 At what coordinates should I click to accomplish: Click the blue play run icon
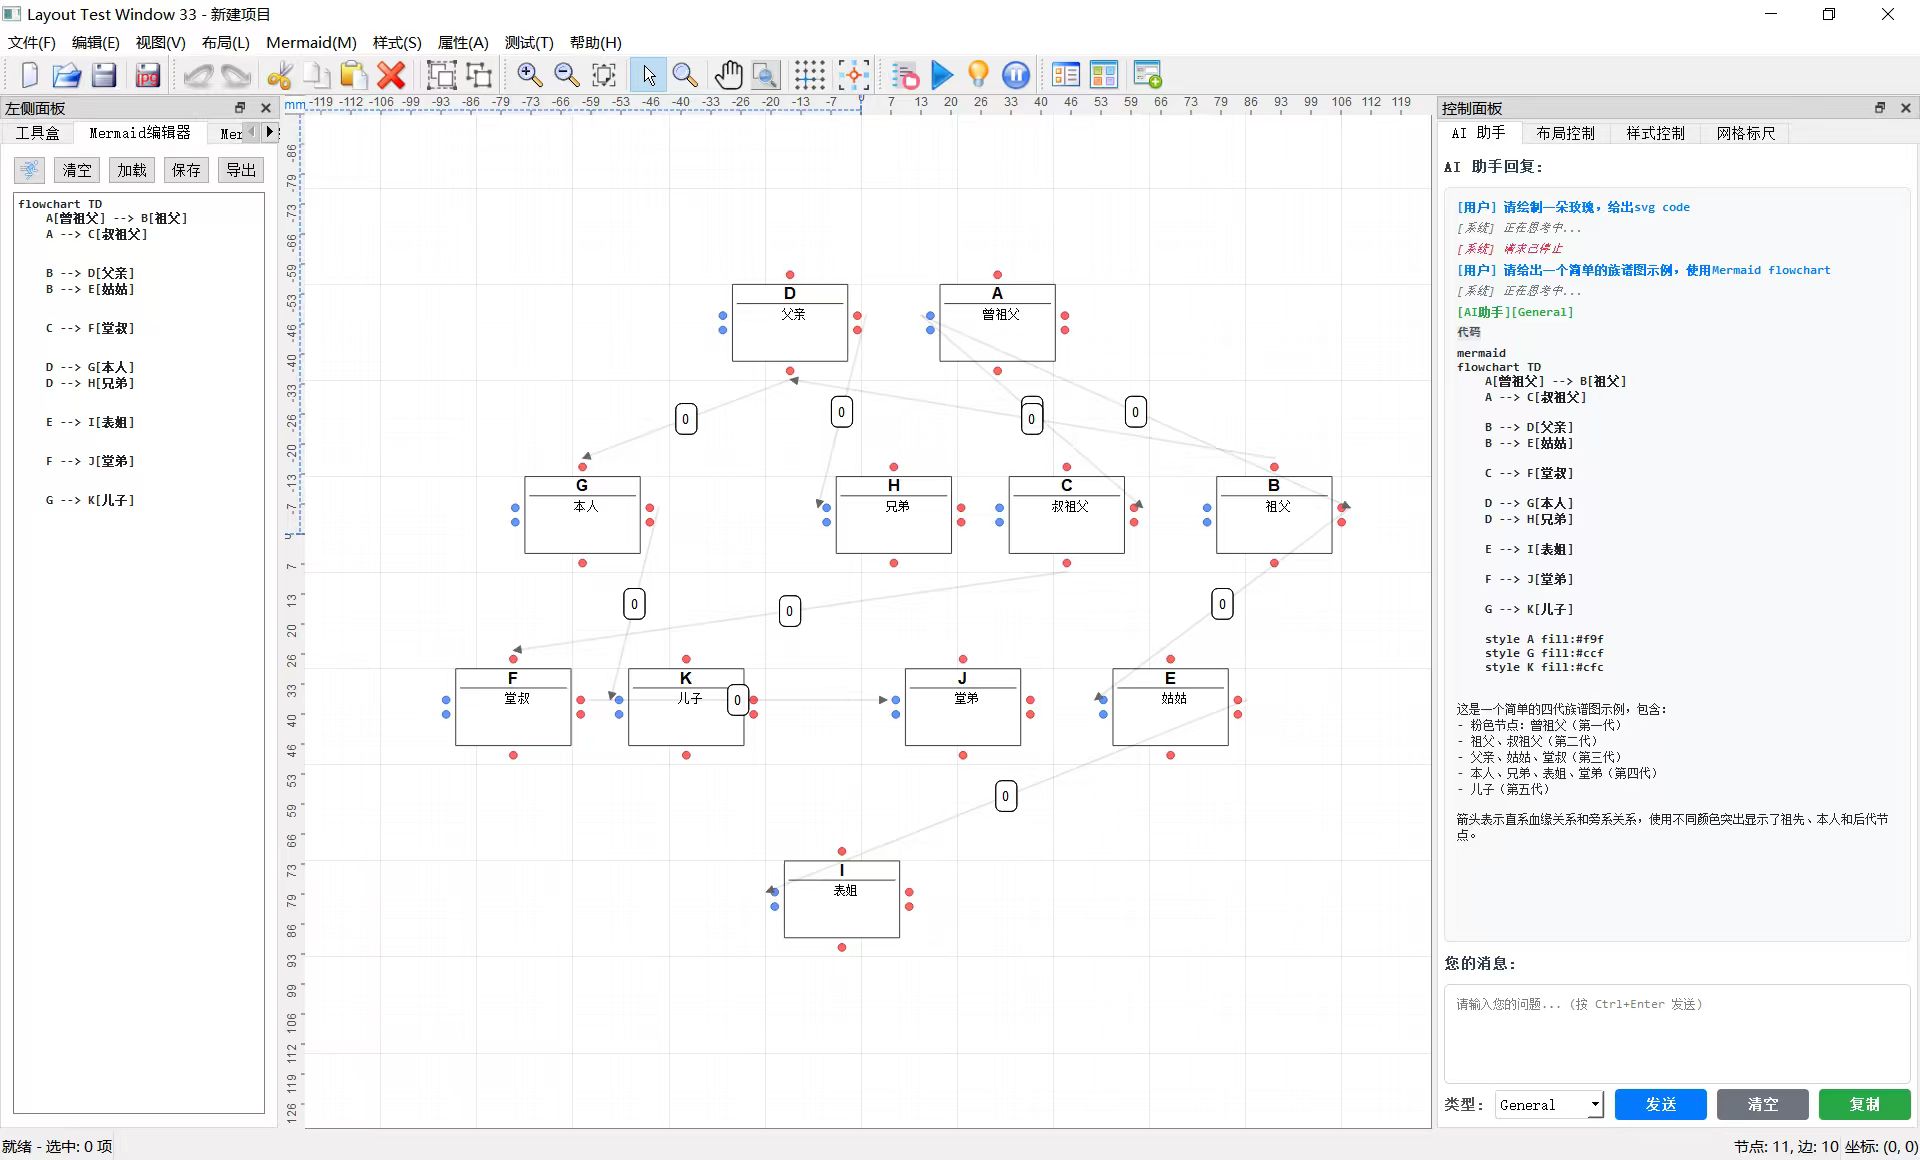click(942, 75)
